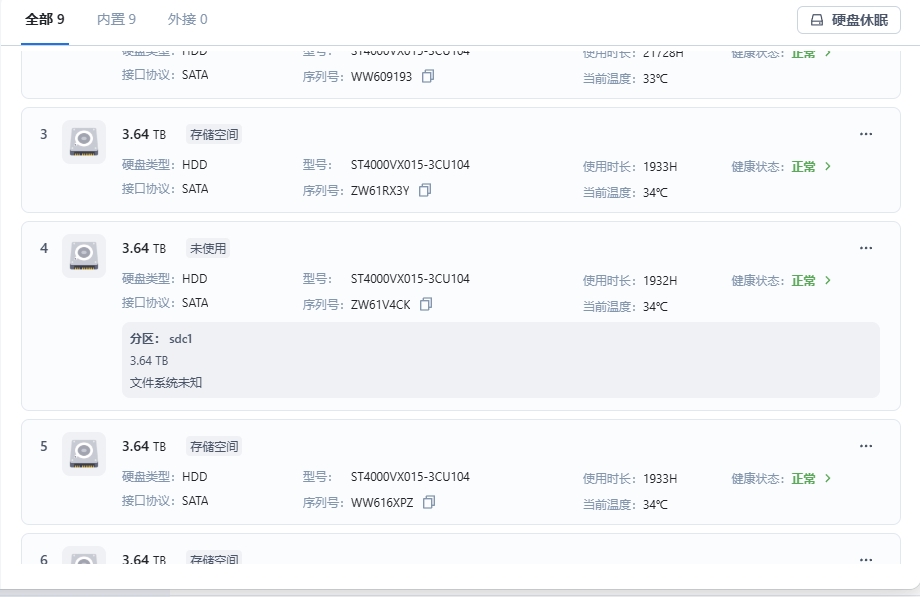This screenshot has height=597, width=920.
Task: Select serial number text WW616XPZ
Action: coord(382,503)
